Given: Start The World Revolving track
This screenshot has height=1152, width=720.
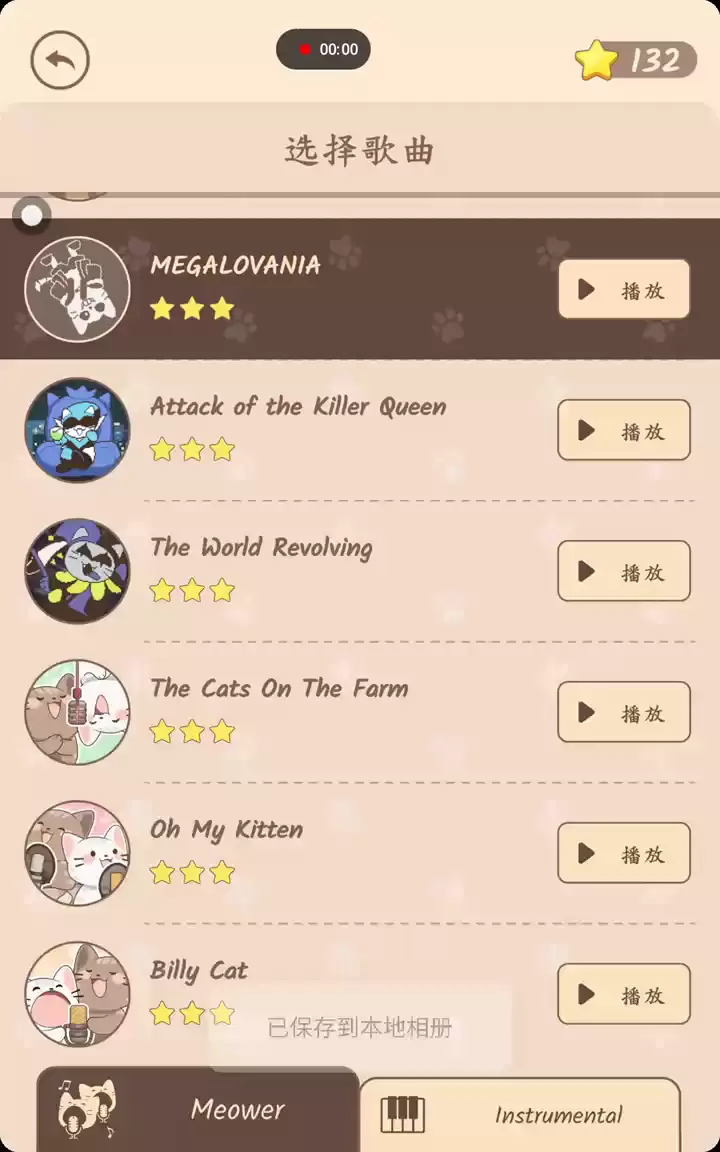Looking at the screenshot, I should pos(624,571).
